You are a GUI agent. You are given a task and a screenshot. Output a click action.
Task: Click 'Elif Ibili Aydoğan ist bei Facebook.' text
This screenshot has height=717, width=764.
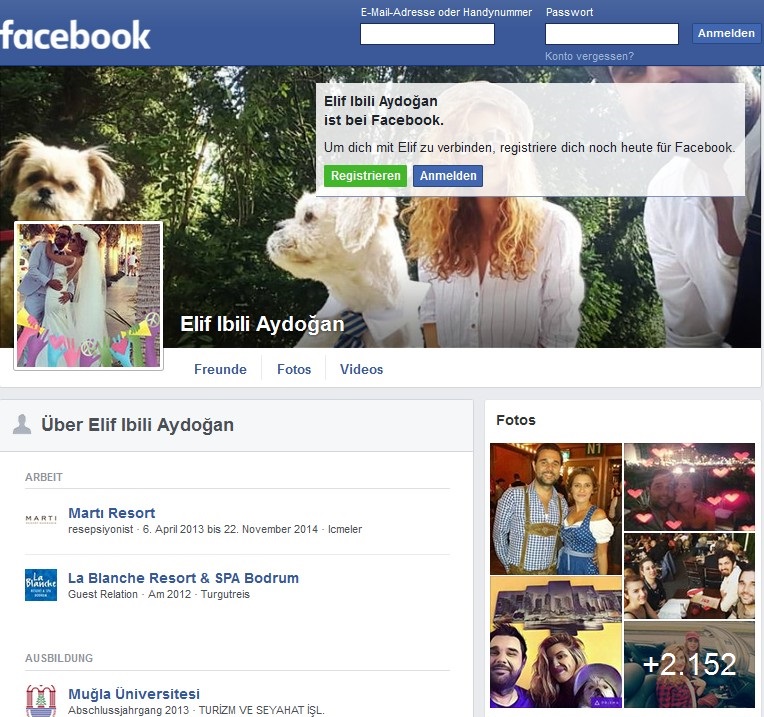384,111
